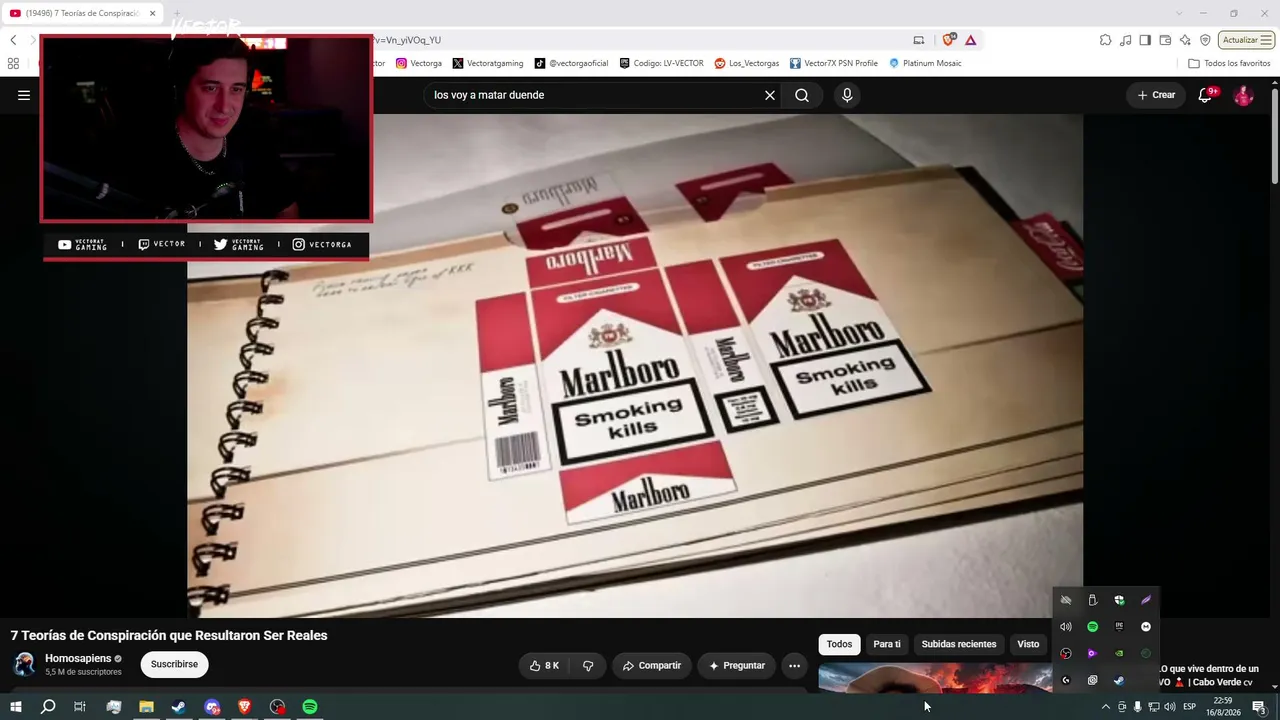
Task: Open the tab search chevron dropdown
Action: click(1179, 13)
